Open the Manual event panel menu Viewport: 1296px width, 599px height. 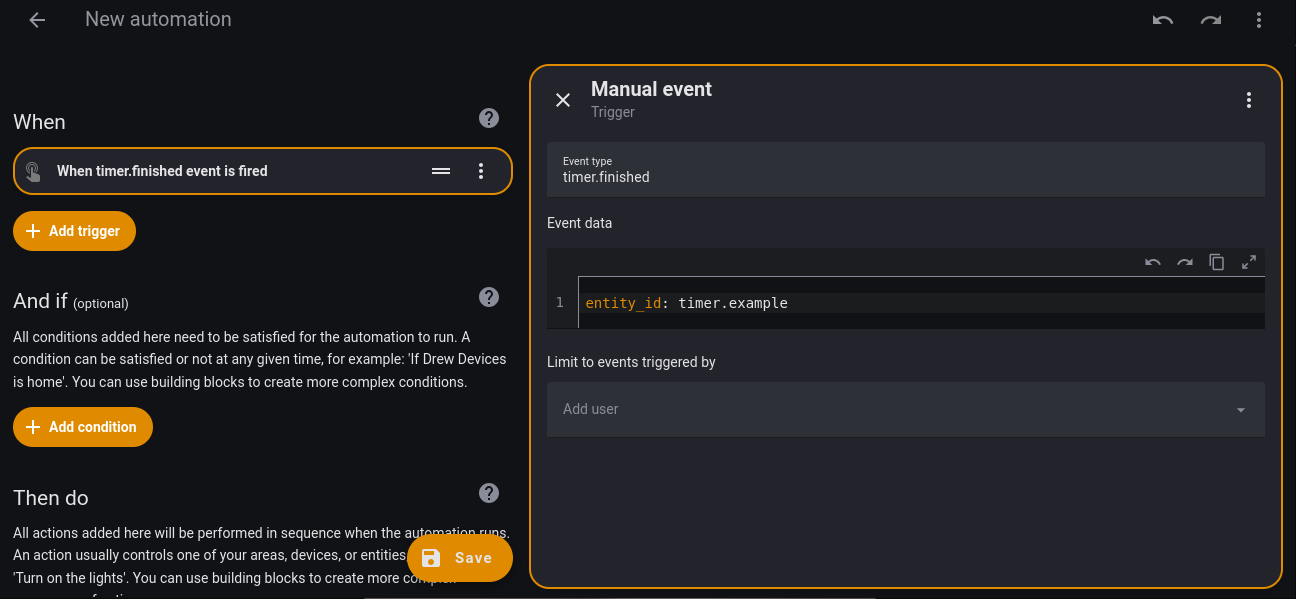1248,100
